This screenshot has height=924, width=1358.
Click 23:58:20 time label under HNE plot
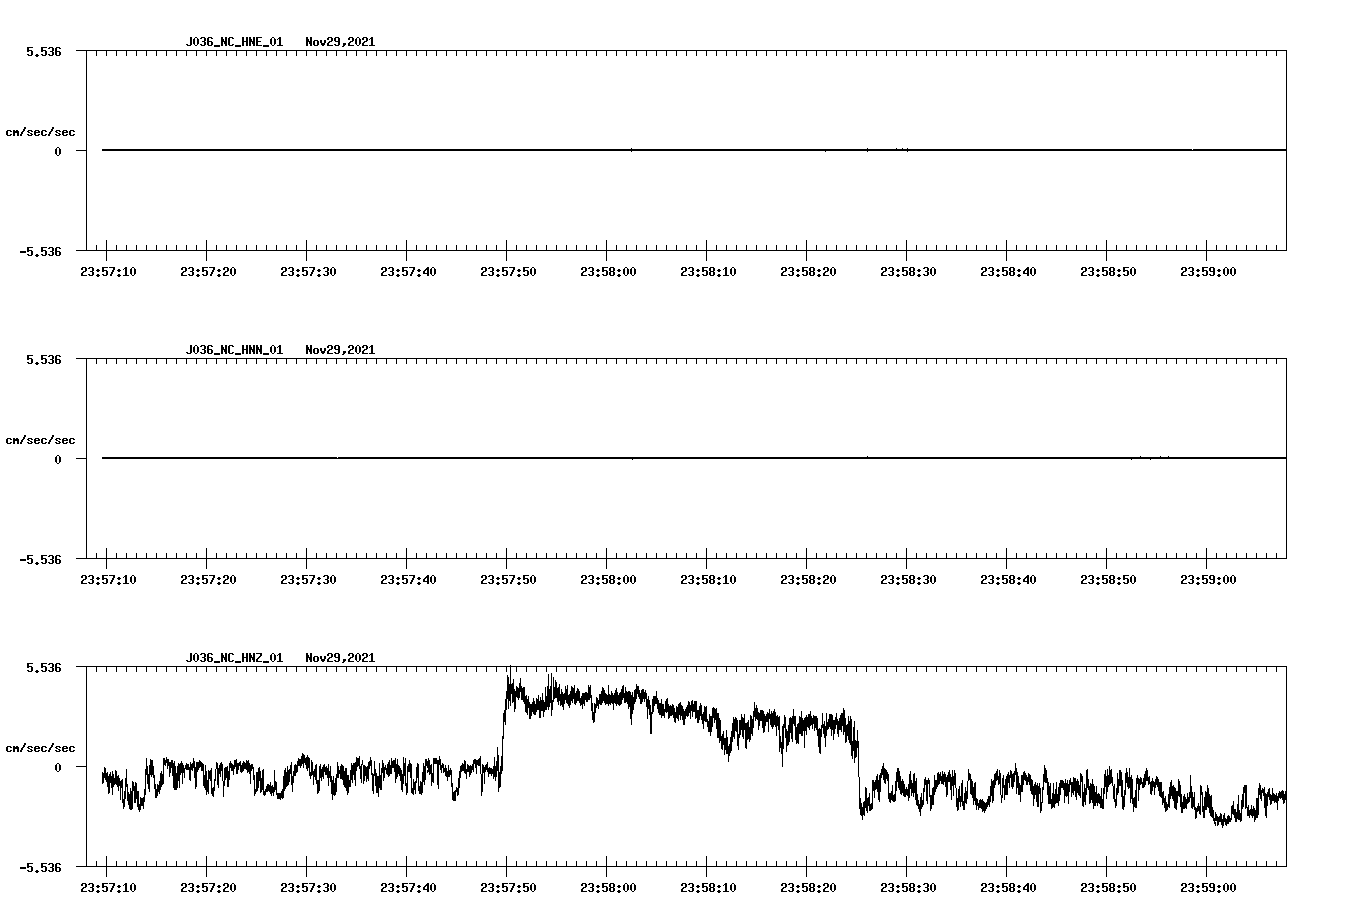(x=808, y=272)
